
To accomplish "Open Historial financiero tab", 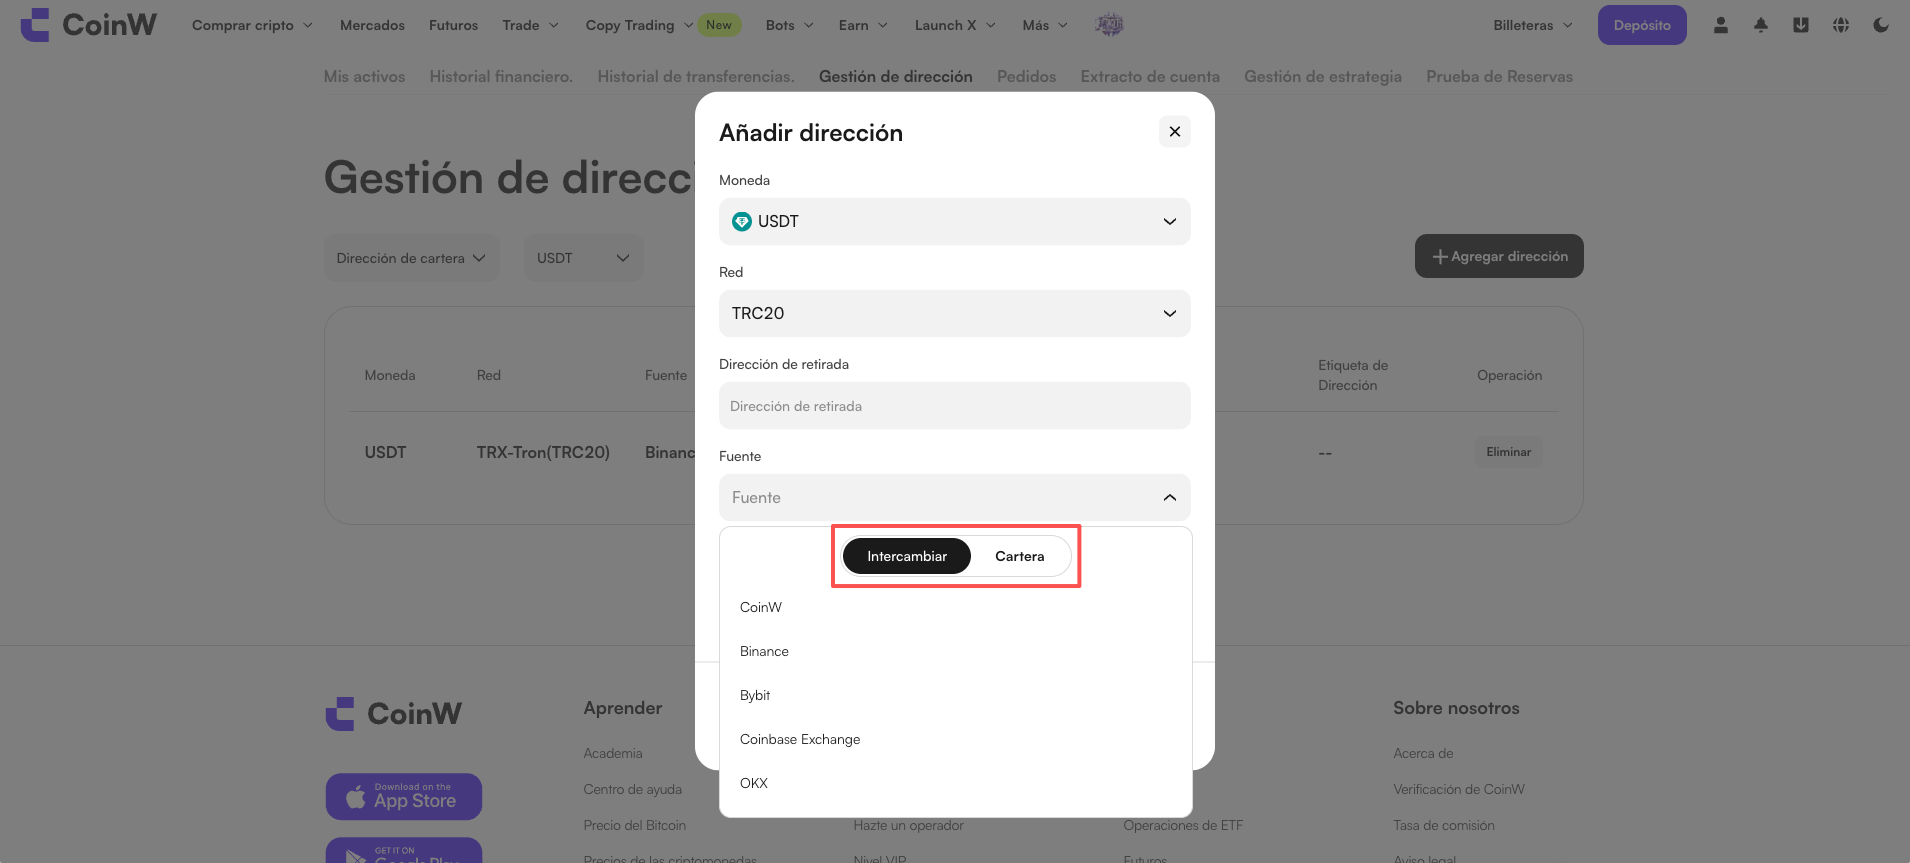I will pyautogui.click(x=501, y=76).
